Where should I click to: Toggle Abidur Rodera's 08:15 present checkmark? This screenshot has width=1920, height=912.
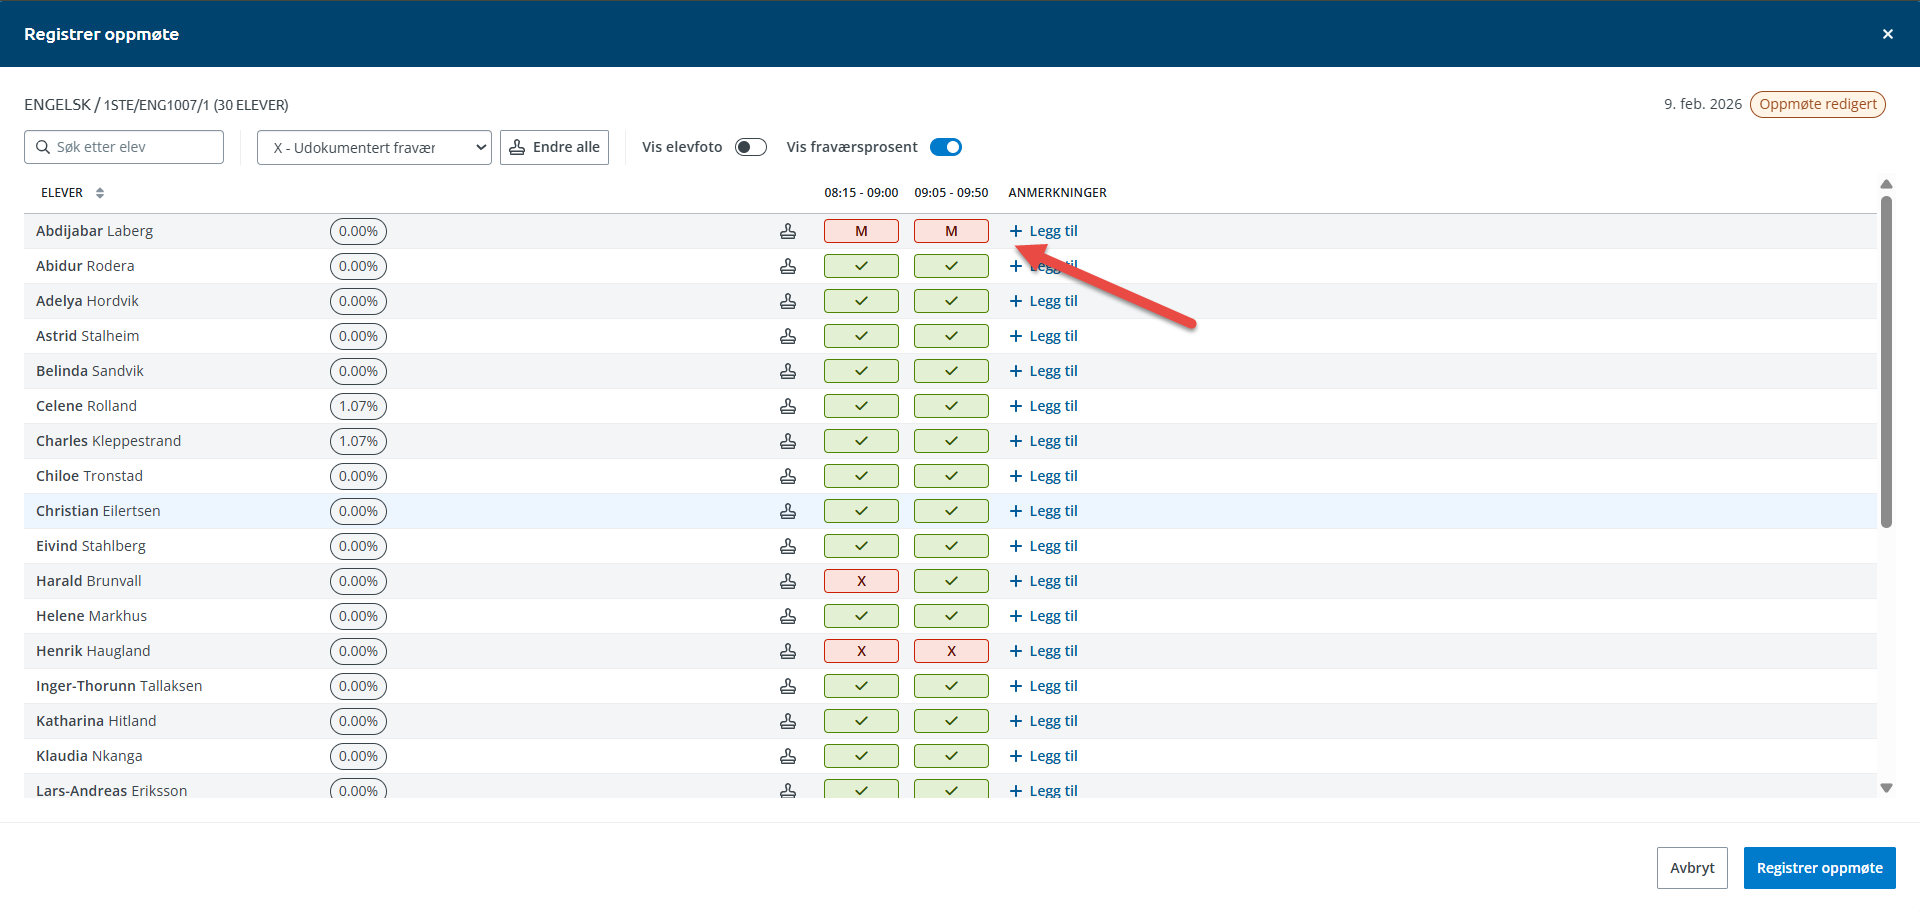click(x=861, y=266)
